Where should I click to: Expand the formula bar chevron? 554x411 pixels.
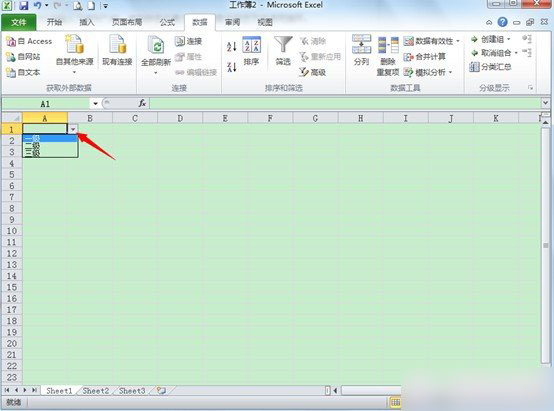point(545,103)
